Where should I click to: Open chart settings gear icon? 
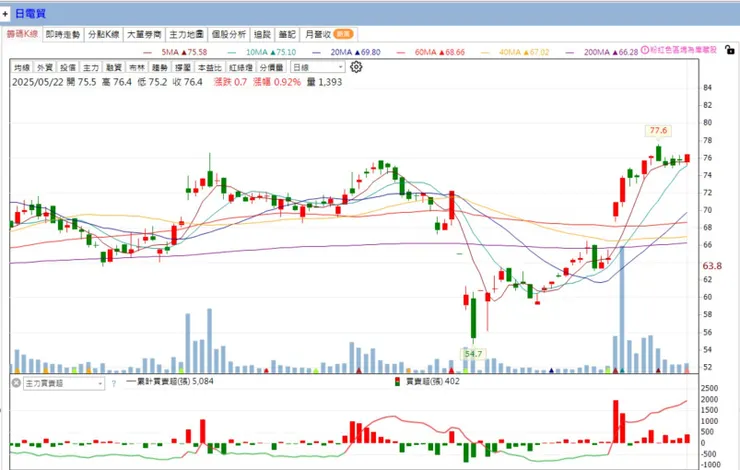click(356, 67)
